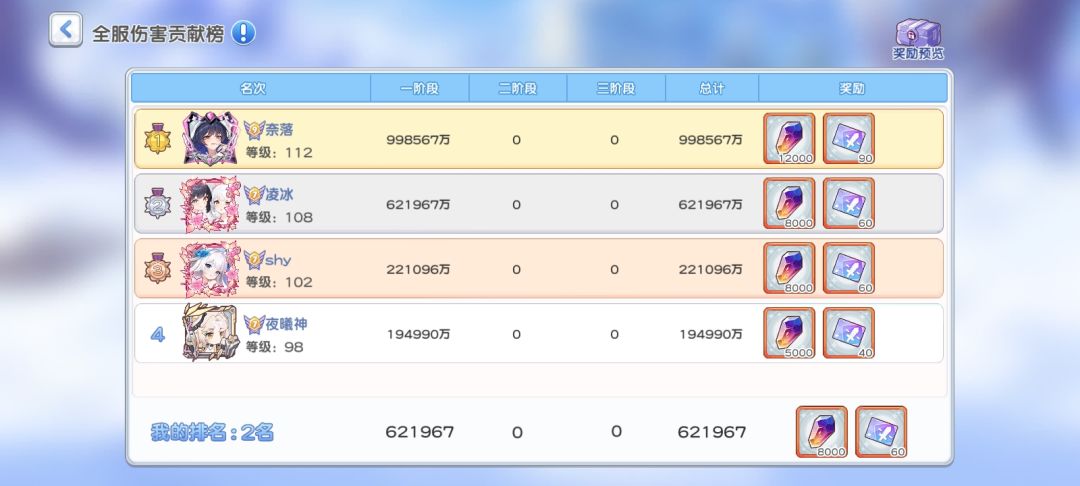Open the info icon beside 全服伤害贡献榜
The height and width of the screenshot is (486, 1080).
tap(243, 32)
